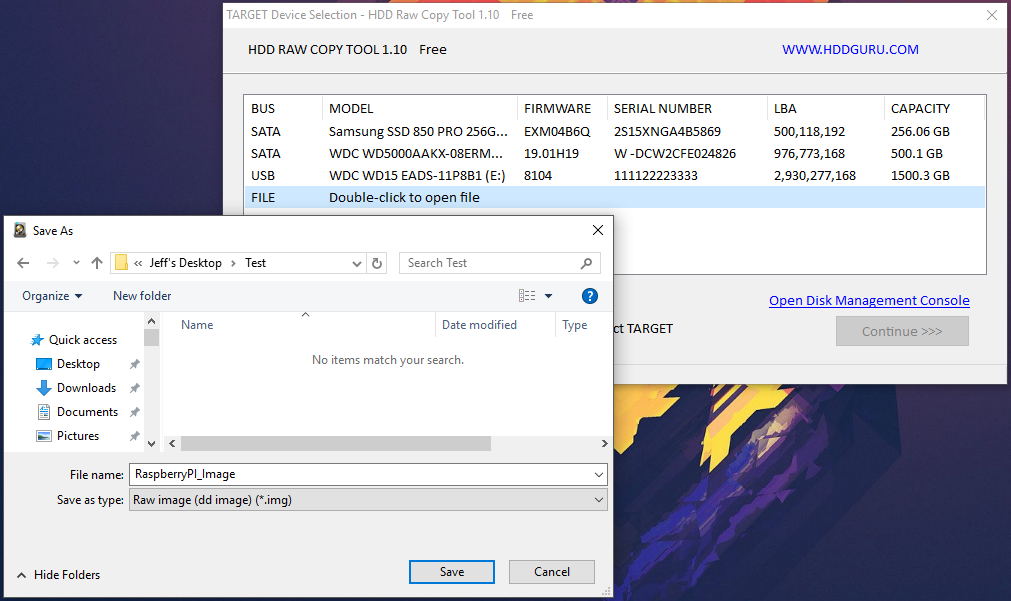Refresh the Test folder view

(x=377, y=263)
